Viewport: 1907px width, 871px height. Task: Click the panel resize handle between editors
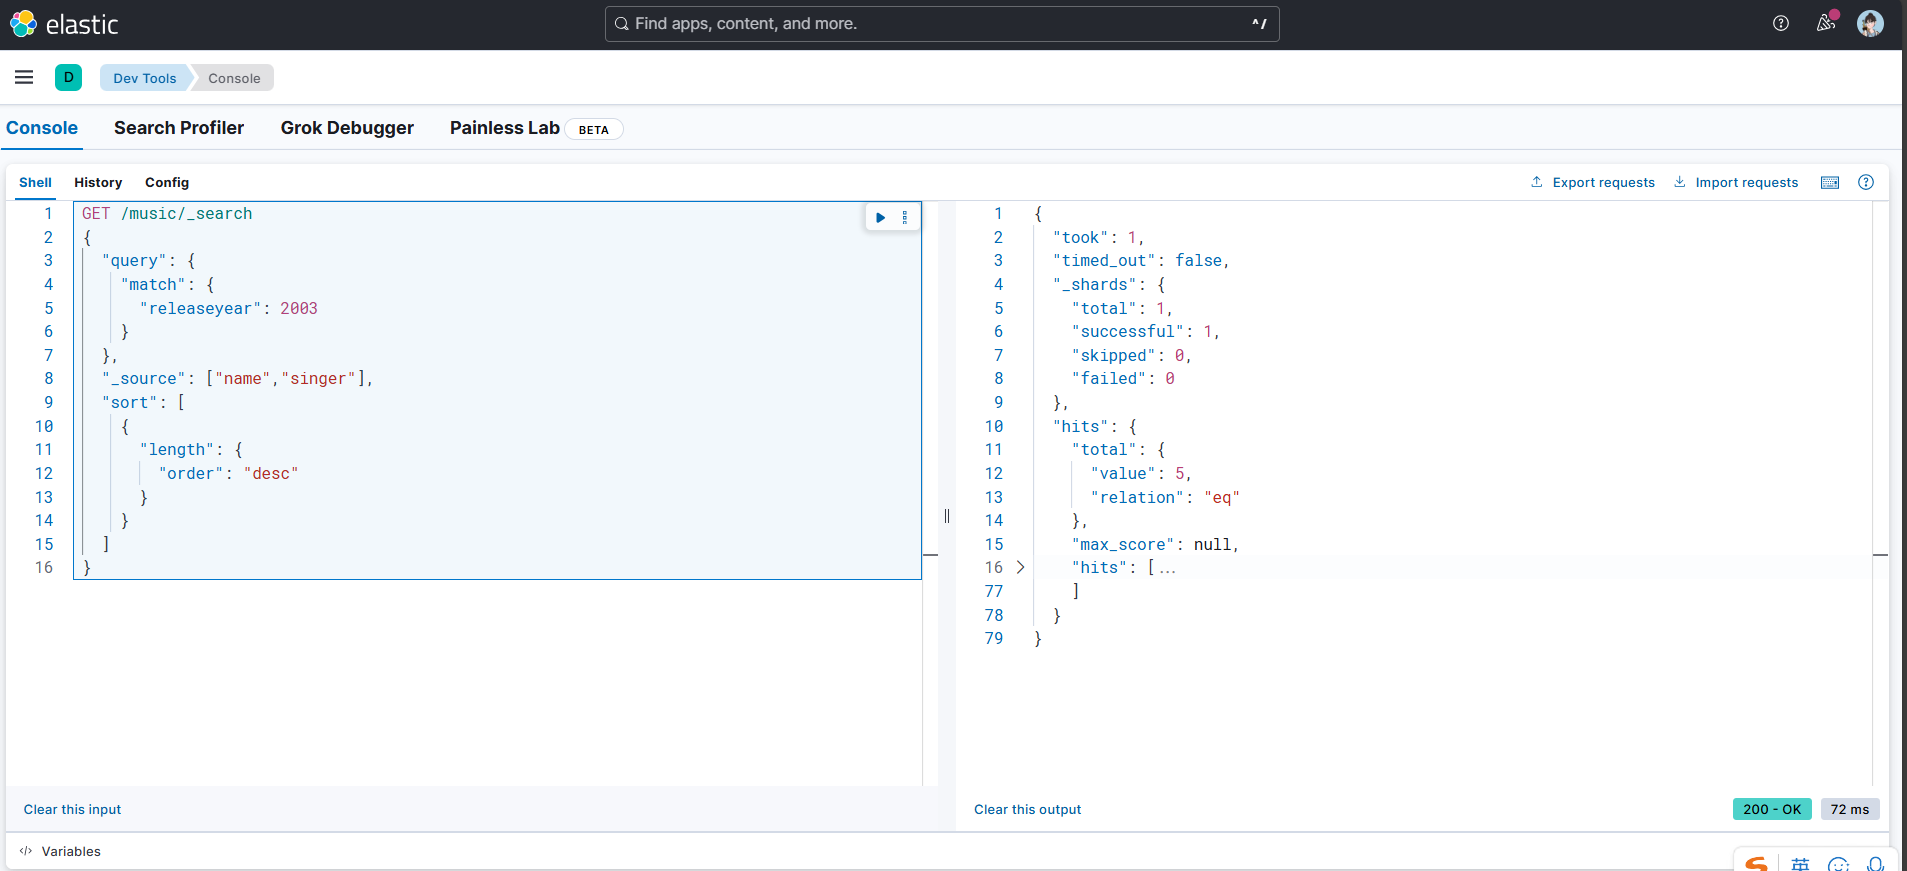pyautogui.click(x=946, y=516)
